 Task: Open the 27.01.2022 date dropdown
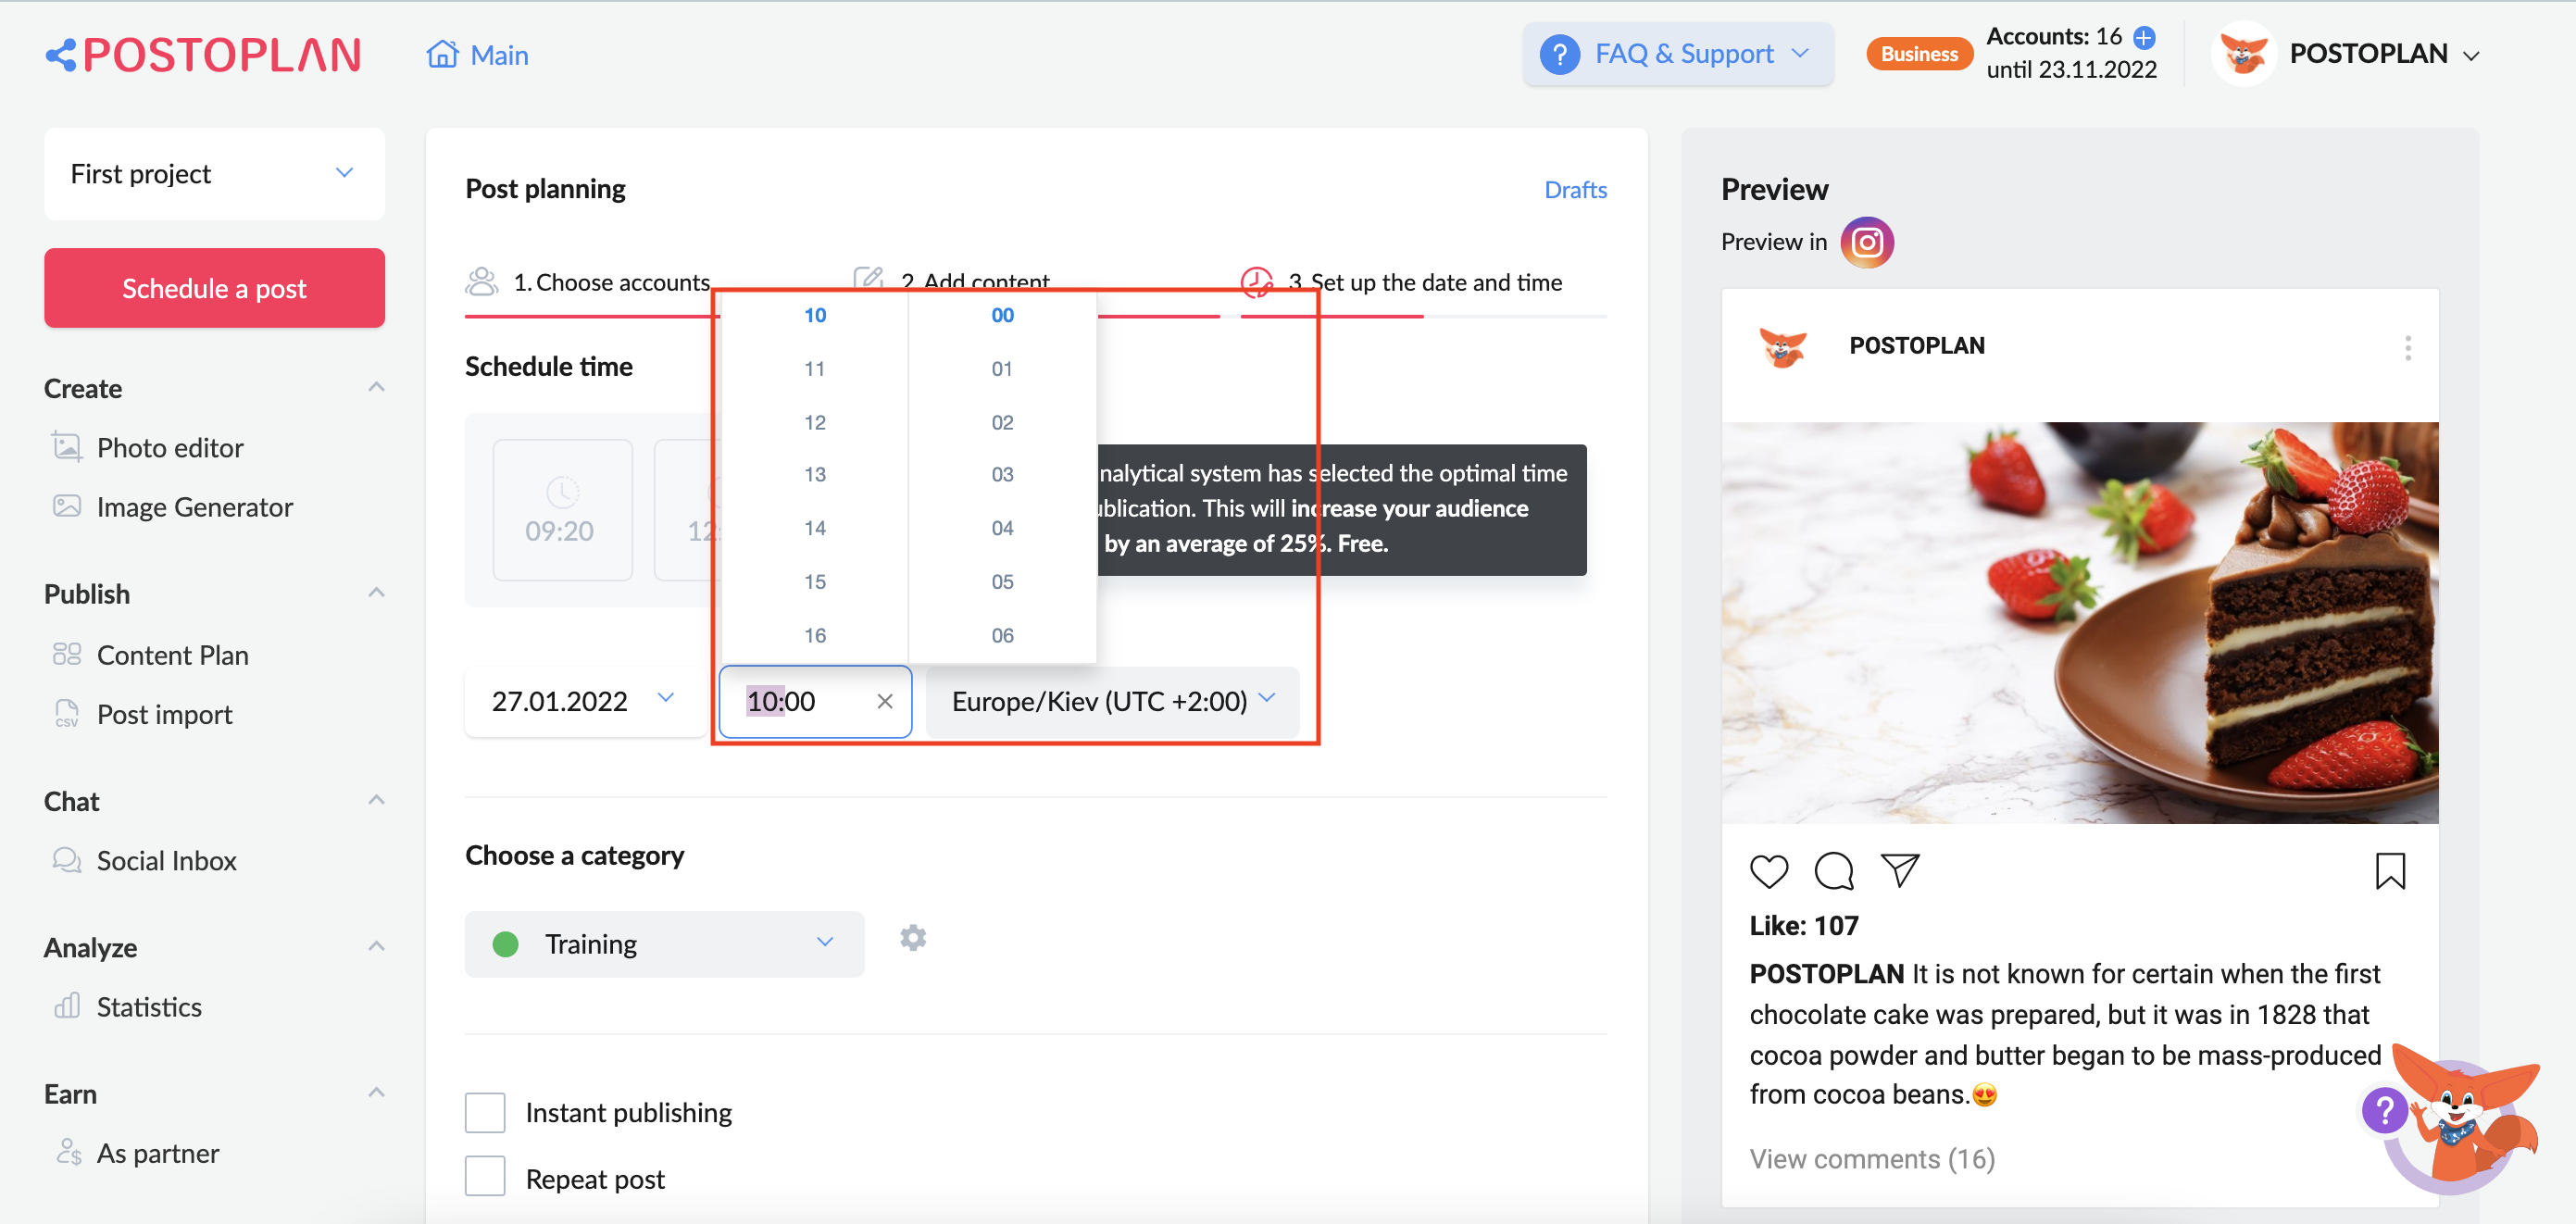[x=584, y=701]
